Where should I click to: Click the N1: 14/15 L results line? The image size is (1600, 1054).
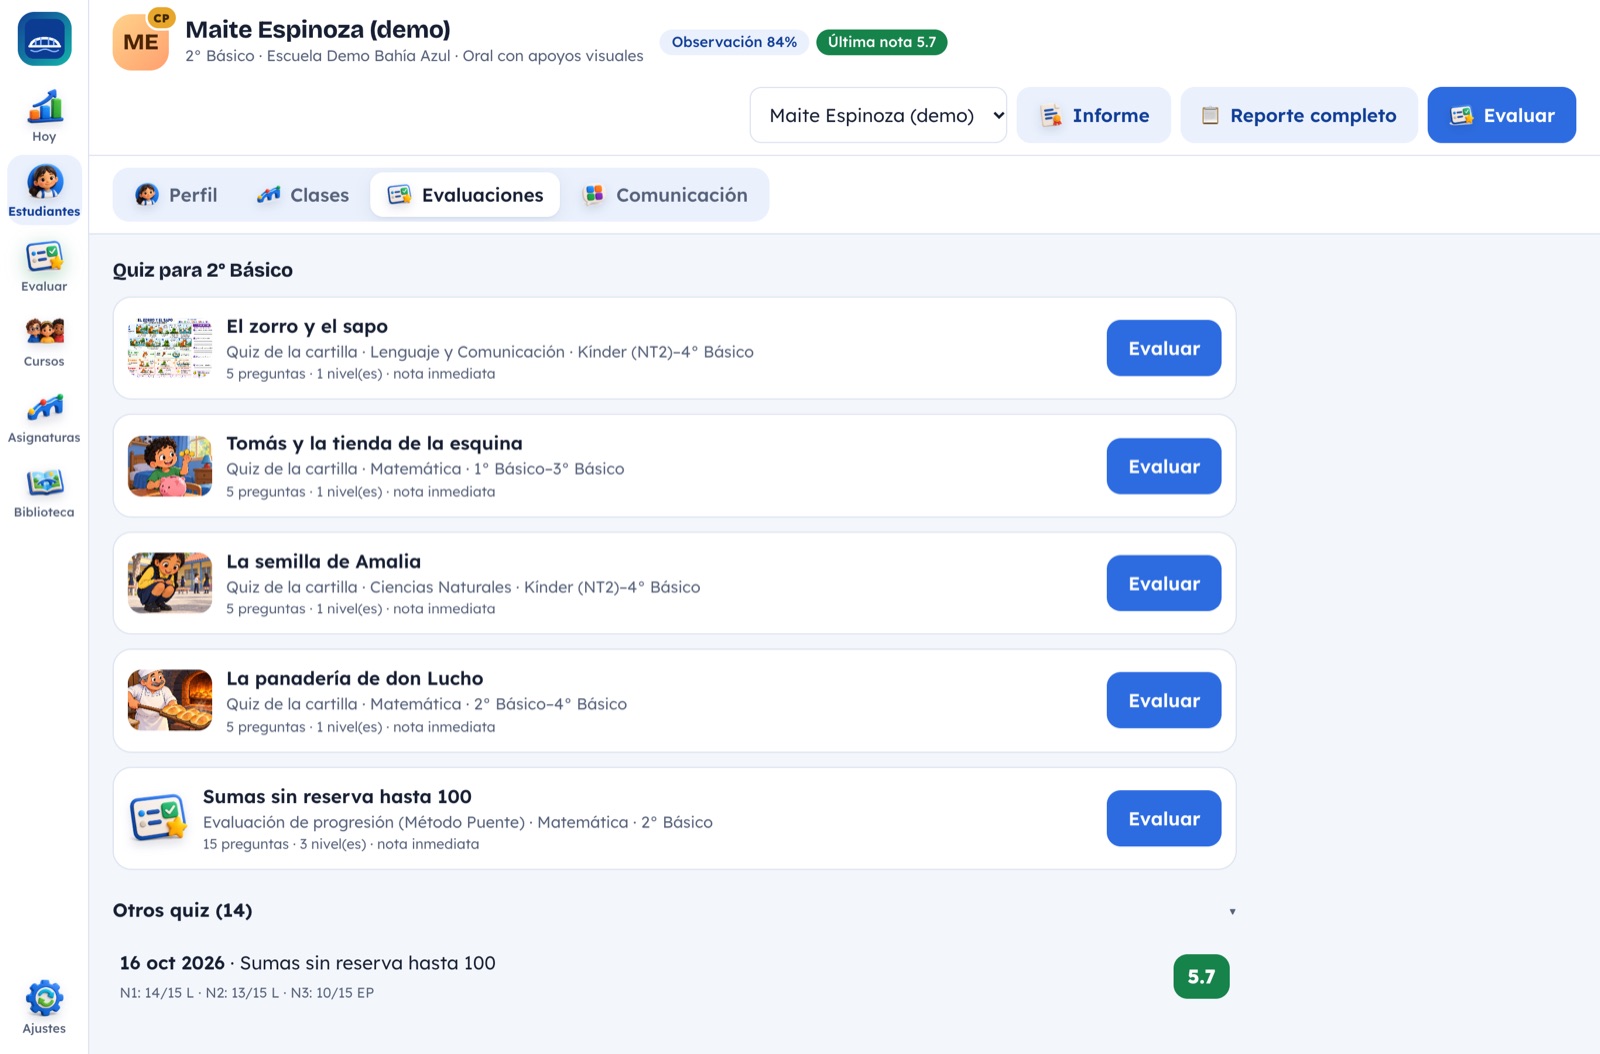pos(247,993)
